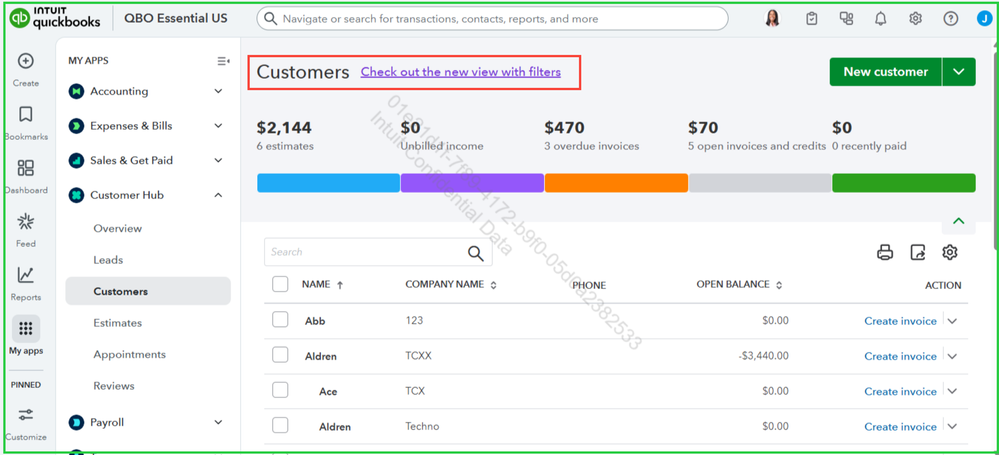Open the Create plus icon

[x=25, y=61]
